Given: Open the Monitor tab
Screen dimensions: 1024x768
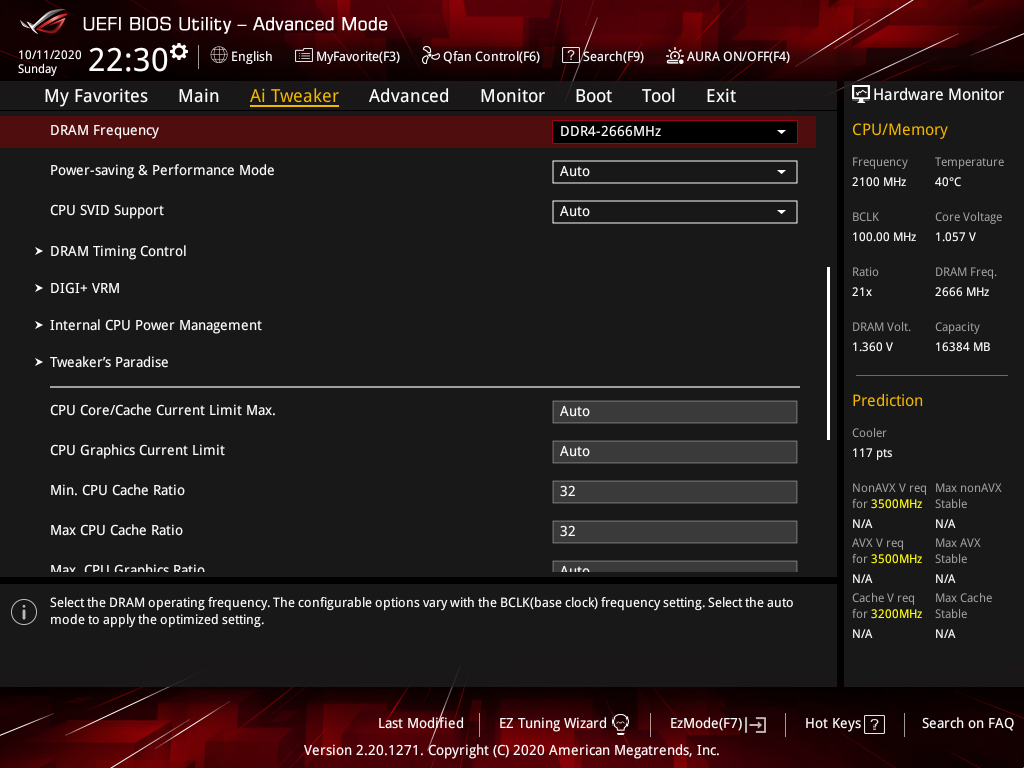Looking at the screenshot, I should [x=513, y=96].
